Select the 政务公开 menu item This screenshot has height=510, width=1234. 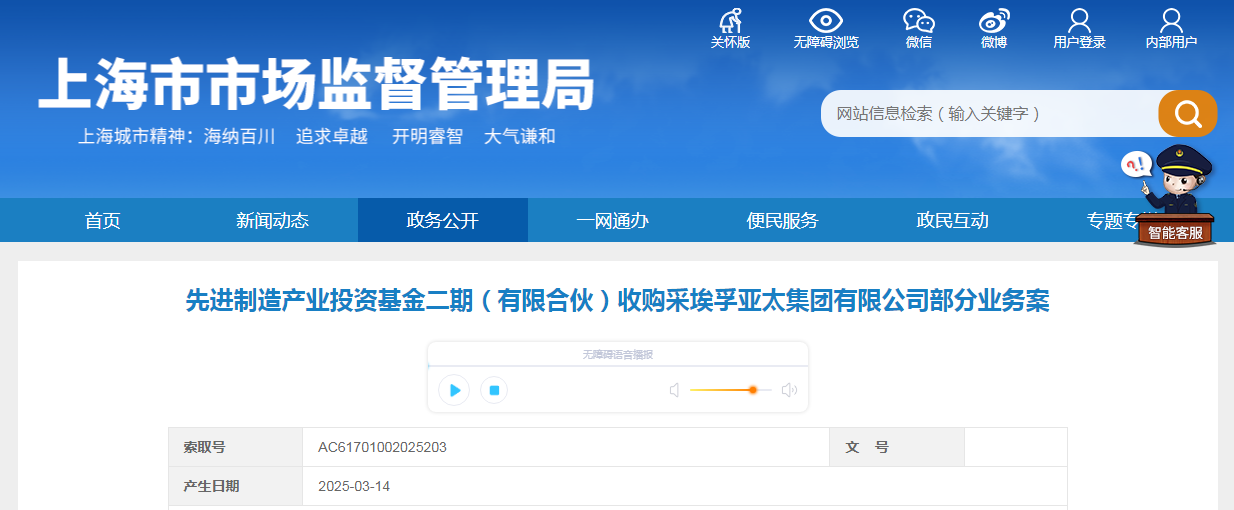click(x=443, y=221)
